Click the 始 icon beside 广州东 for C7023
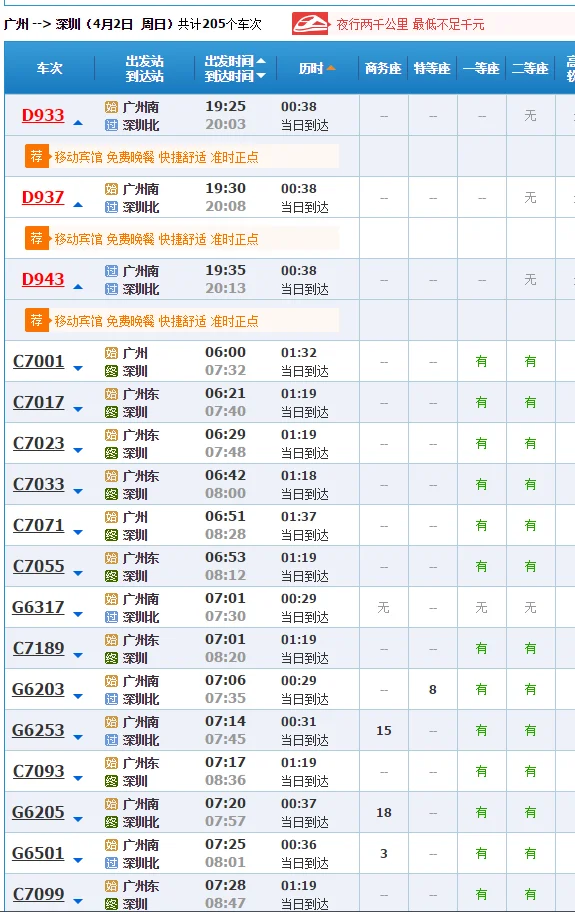The width and height of the screenshot is (575, 912). point(112,435)
